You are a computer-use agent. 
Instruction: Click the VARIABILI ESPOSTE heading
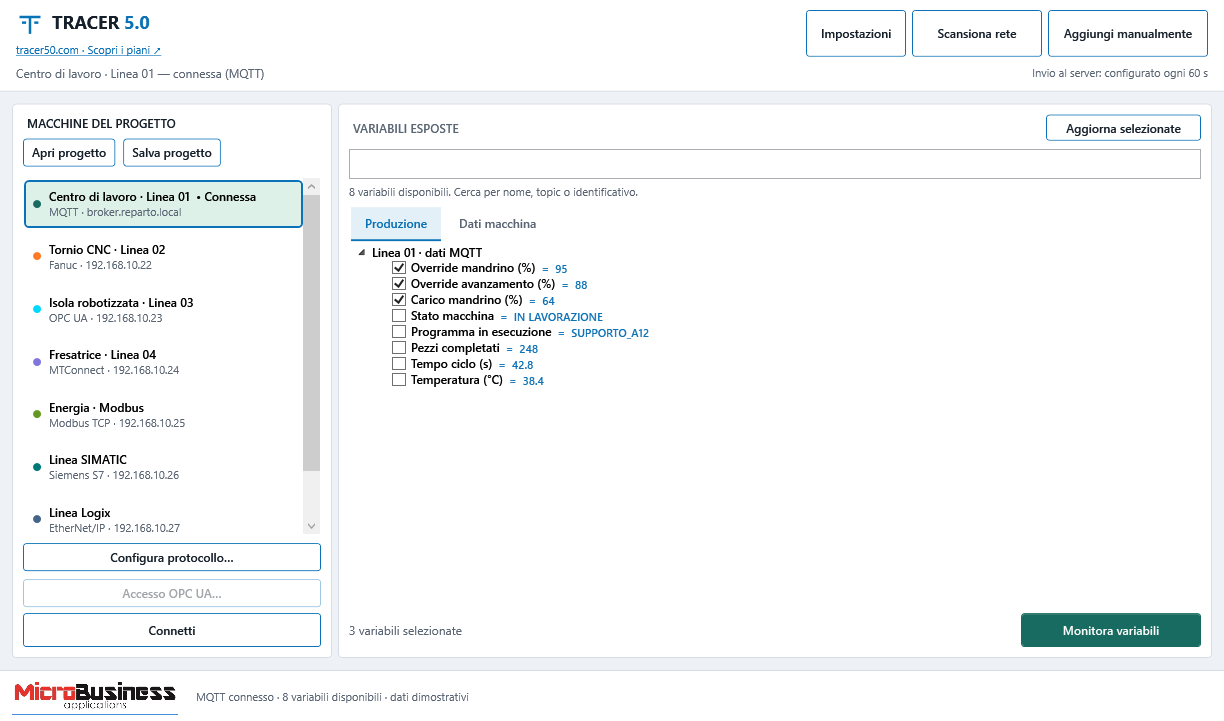point(406,129)
